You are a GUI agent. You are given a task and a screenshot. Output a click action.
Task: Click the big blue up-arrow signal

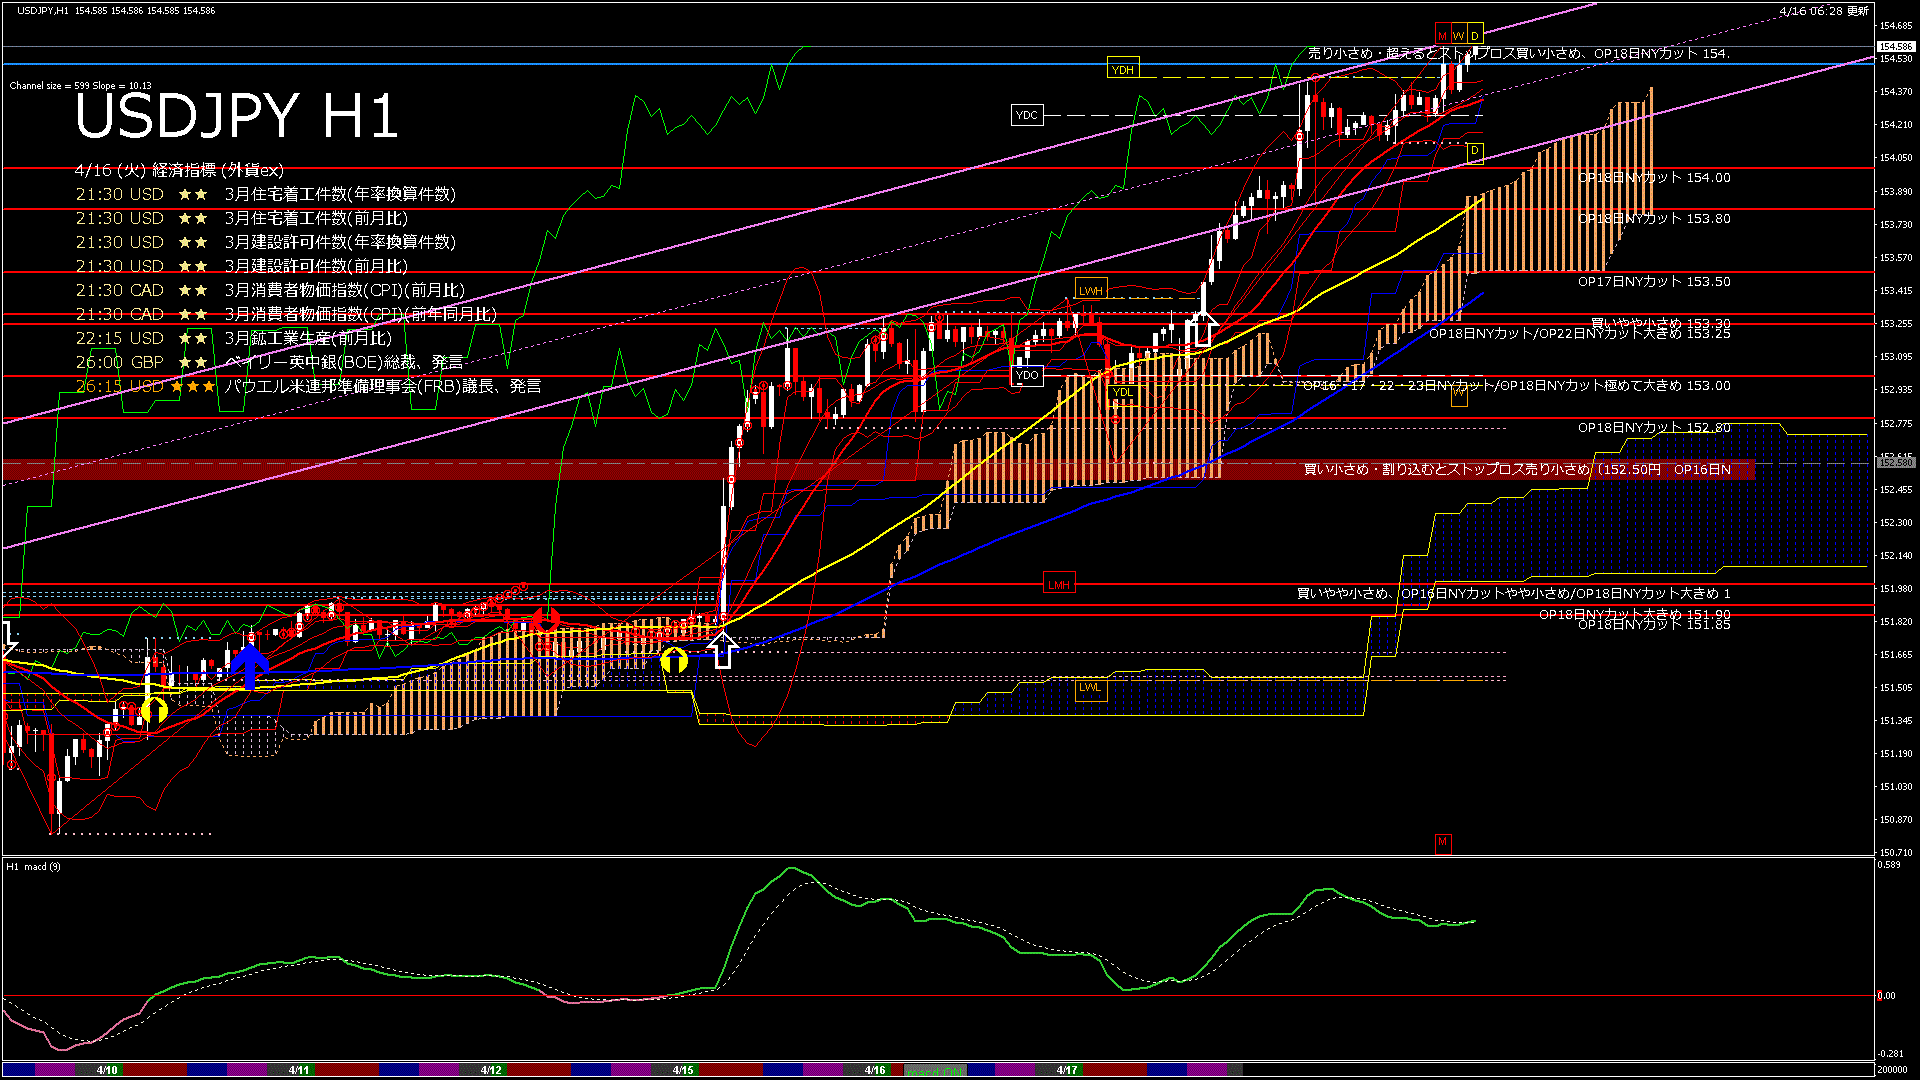point(249,665)
